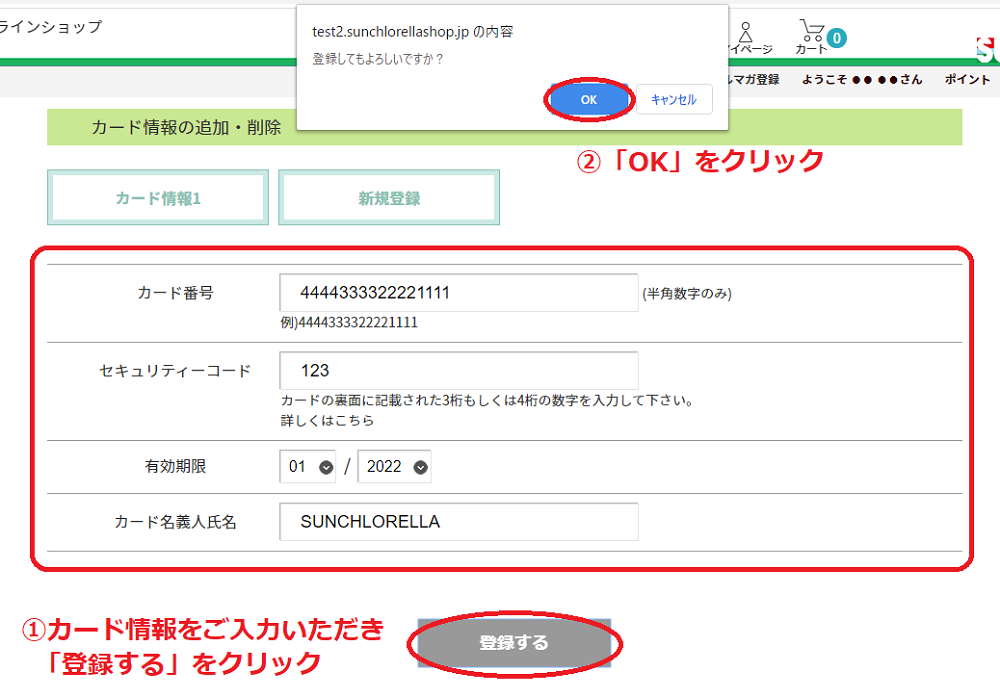Click the ようこそ user name greeting

pos(862,80)
